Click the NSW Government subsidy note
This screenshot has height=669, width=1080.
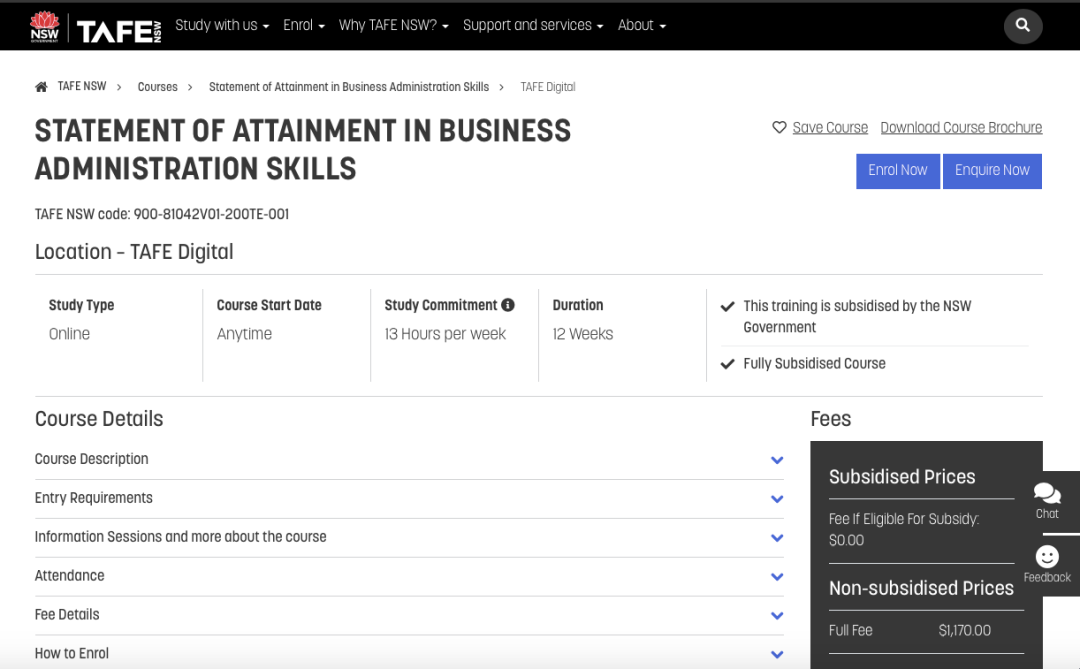click(857, 316)
